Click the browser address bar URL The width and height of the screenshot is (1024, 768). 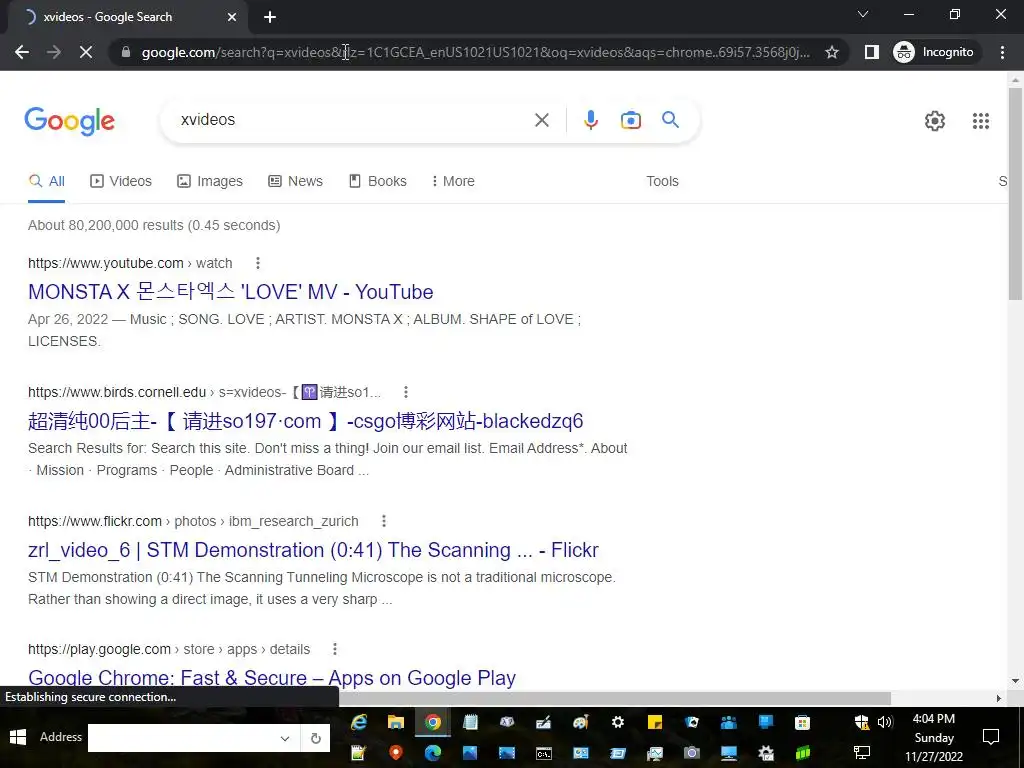[x=475, y=52]
